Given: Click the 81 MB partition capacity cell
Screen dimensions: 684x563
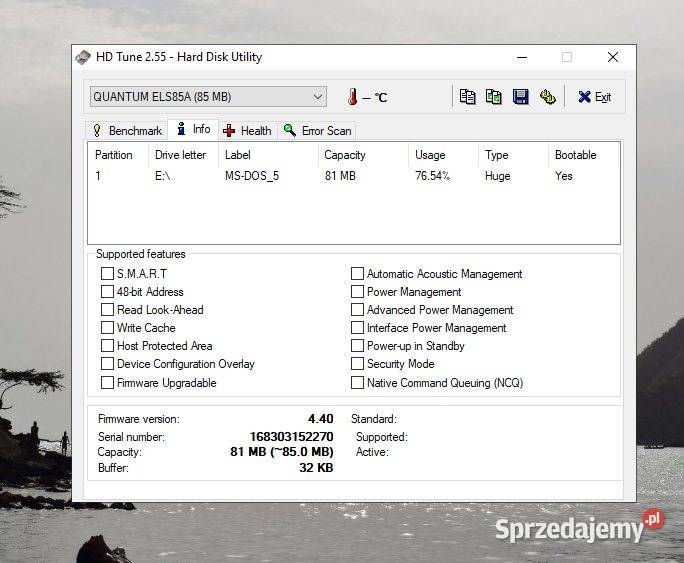Looking at the screenshot, I should tap(340, 176).
